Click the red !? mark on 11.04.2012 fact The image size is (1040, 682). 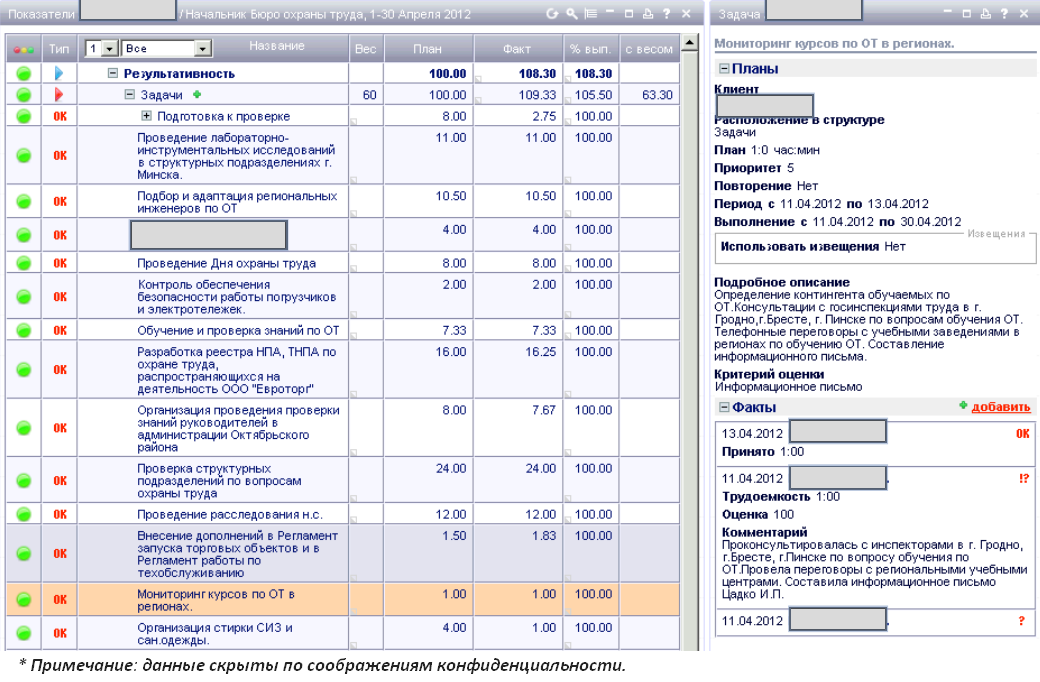pos(1024,478)
